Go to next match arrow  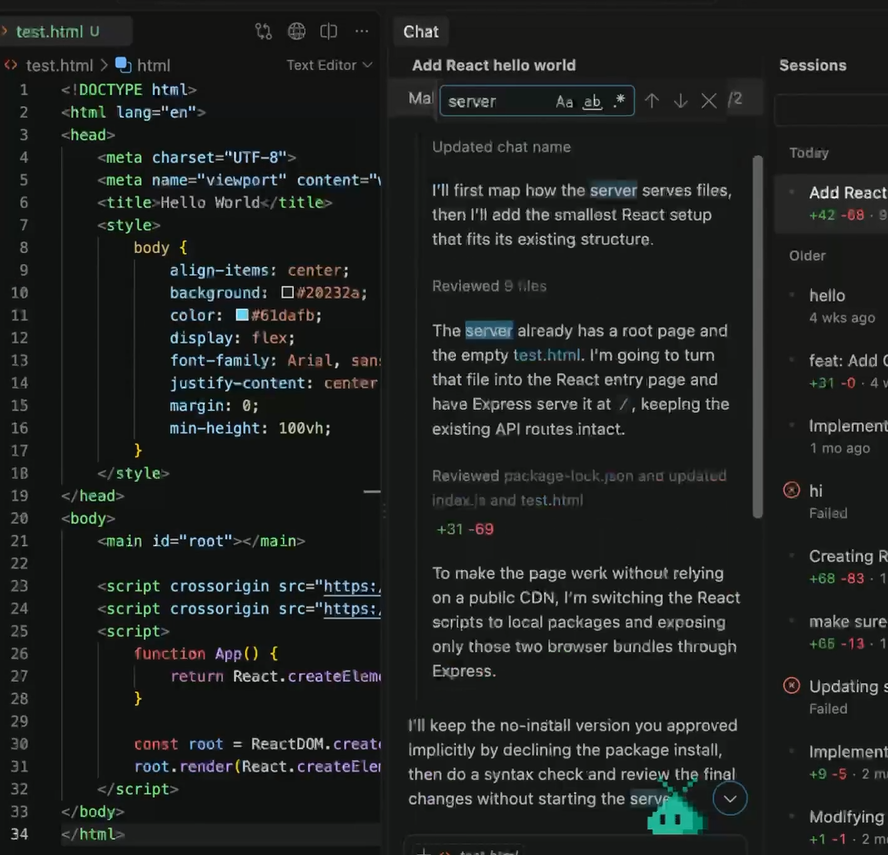pos(680,101)
